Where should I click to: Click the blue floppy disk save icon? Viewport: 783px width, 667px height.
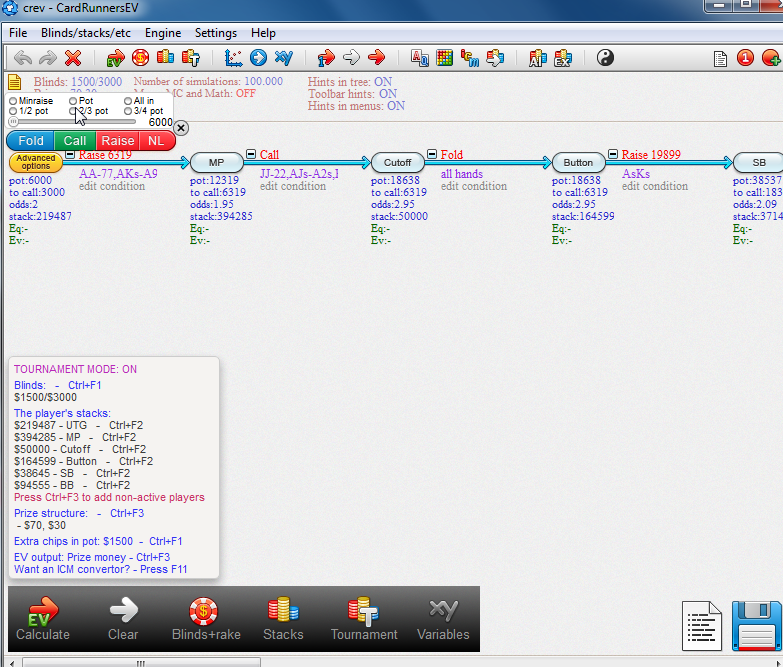click(756, 626)
